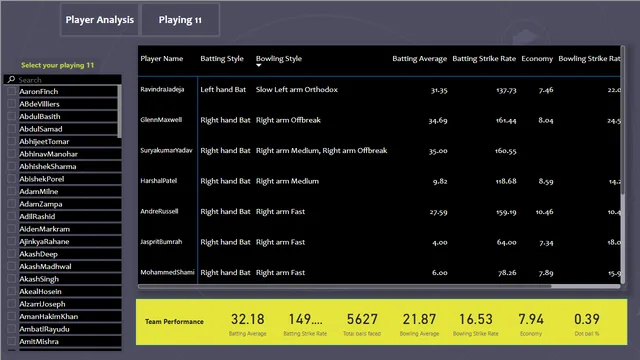Click team Batting Strike Rate card
The width and height of the screenshot is (640, 360).
pos(305,324)
